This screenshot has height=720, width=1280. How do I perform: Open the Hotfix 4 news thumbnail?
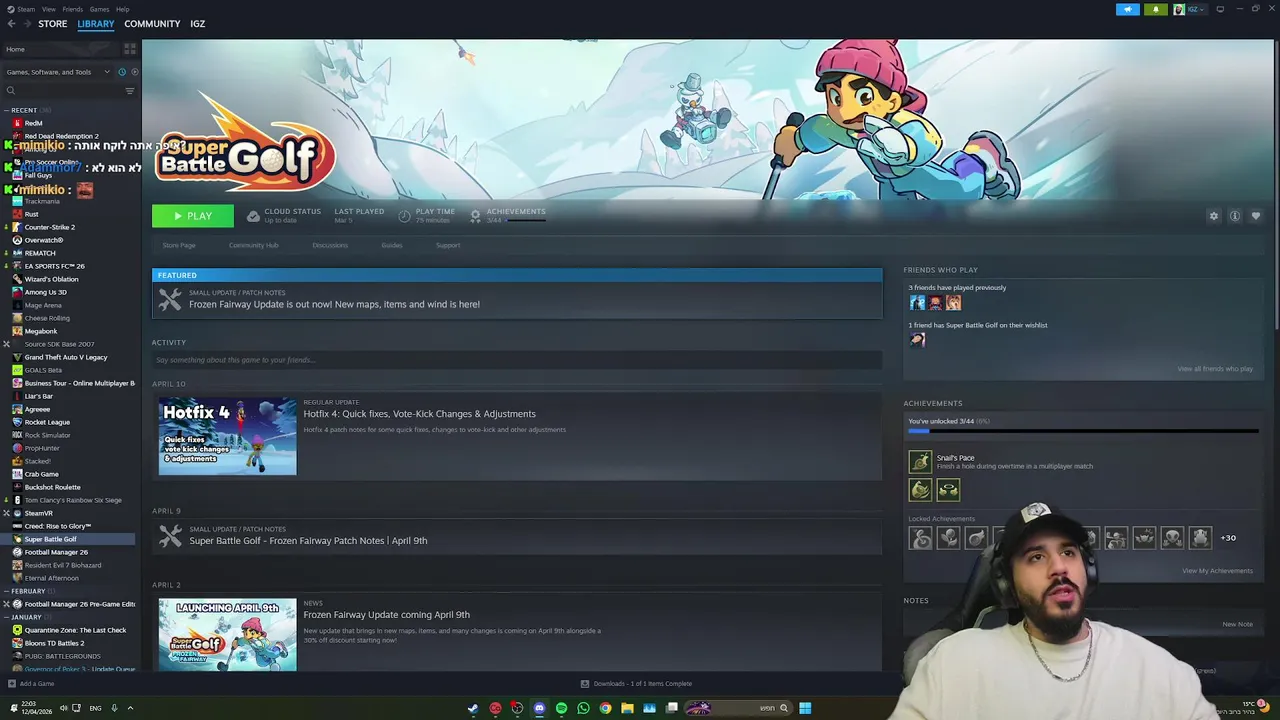(228, 436)
